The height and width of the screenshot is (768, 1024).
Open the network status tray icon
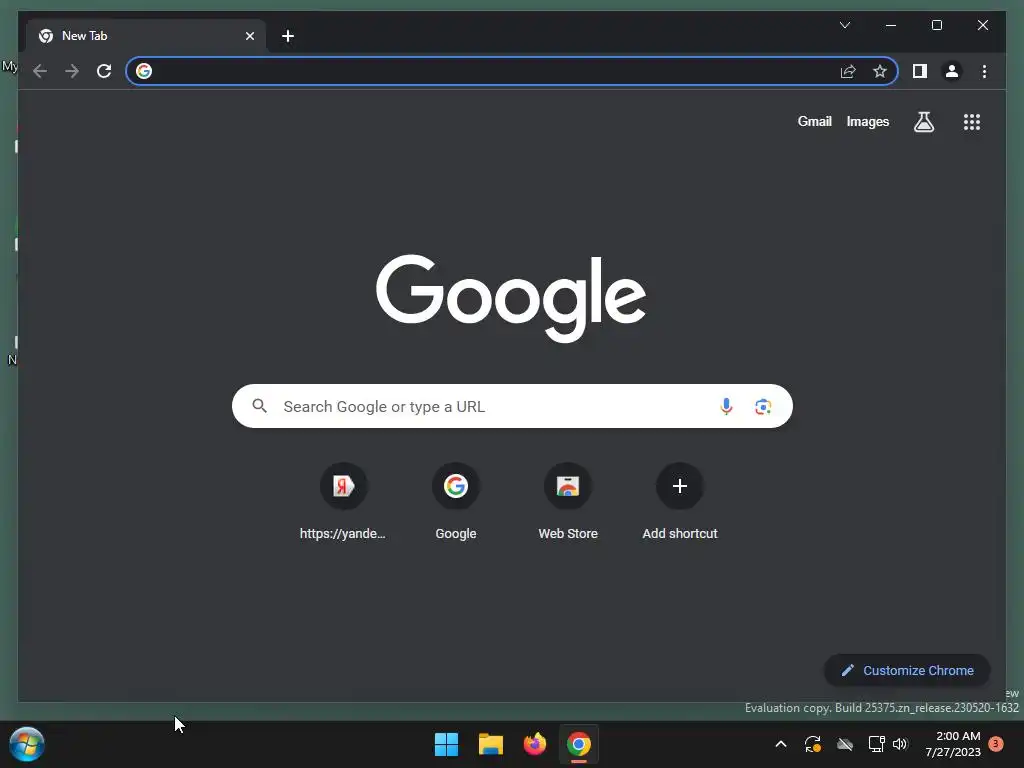[876, 744]
